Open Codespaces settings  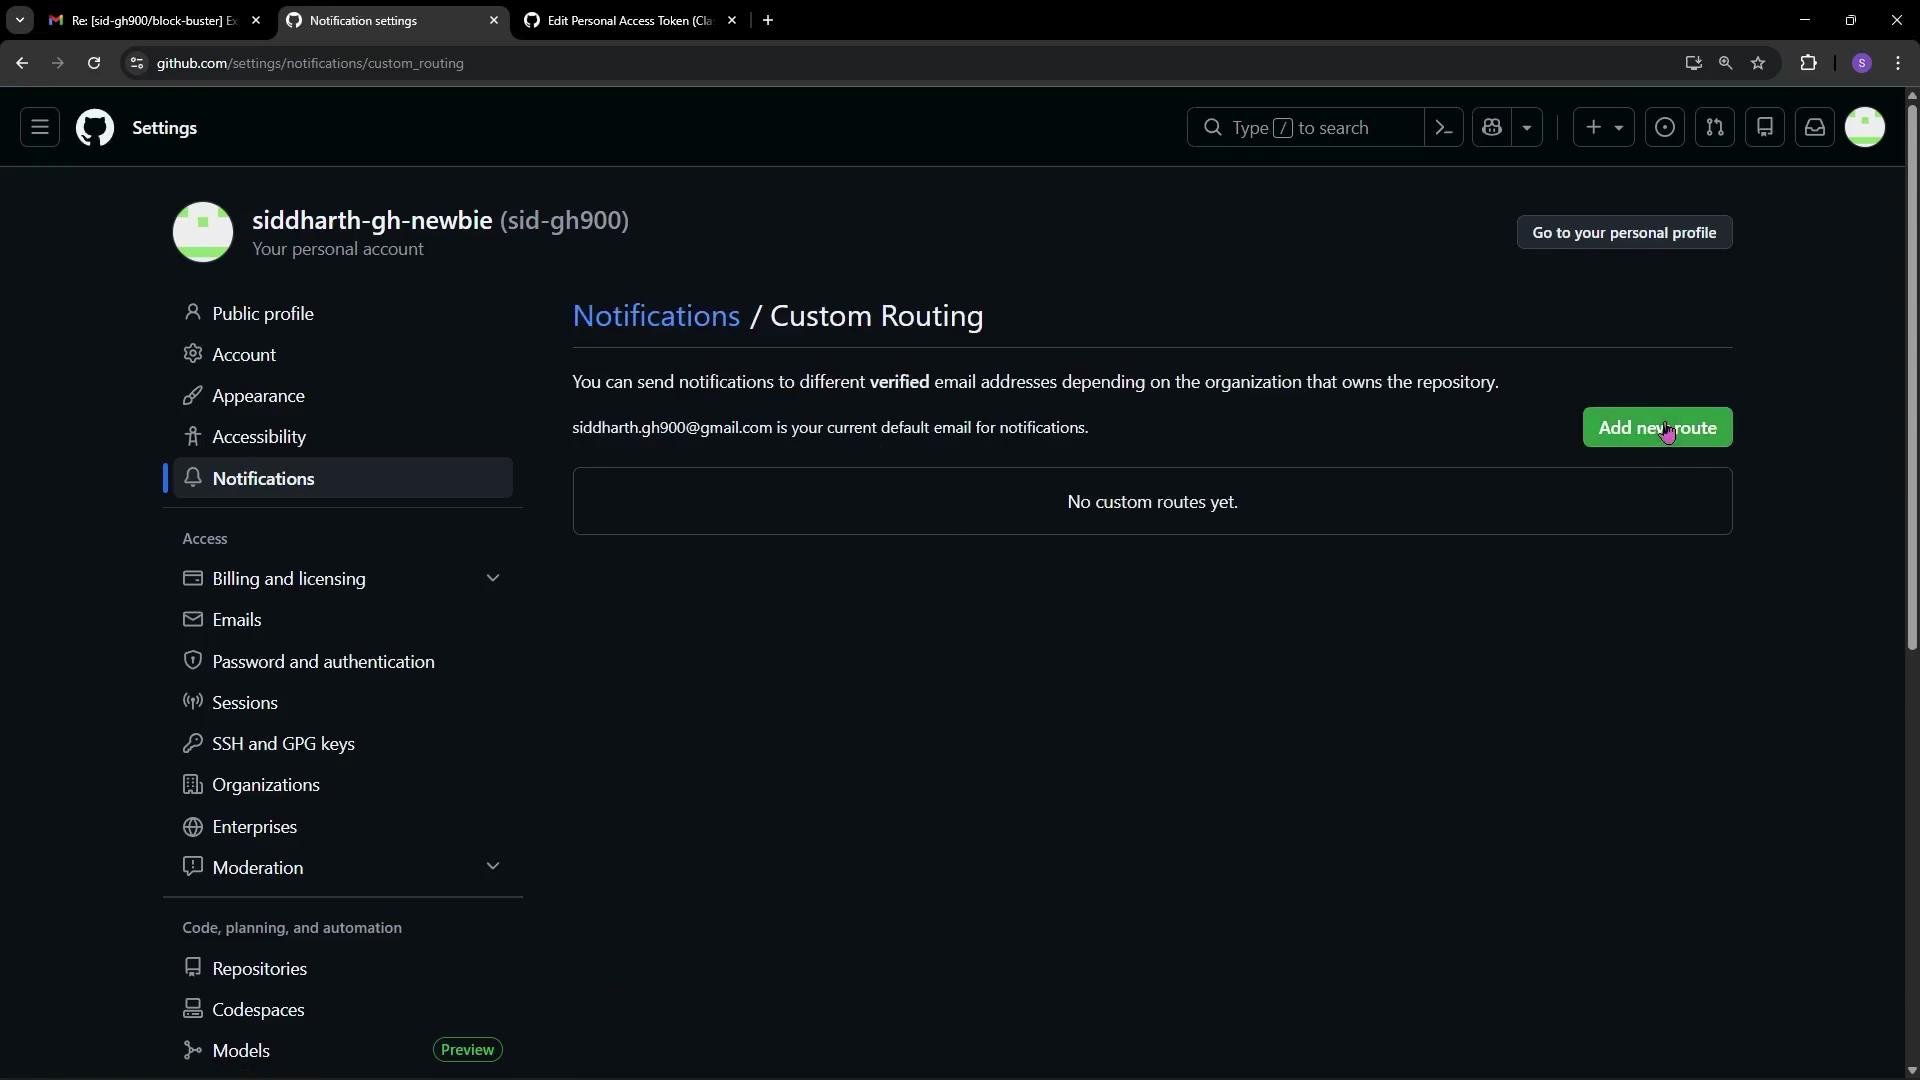343,1010
